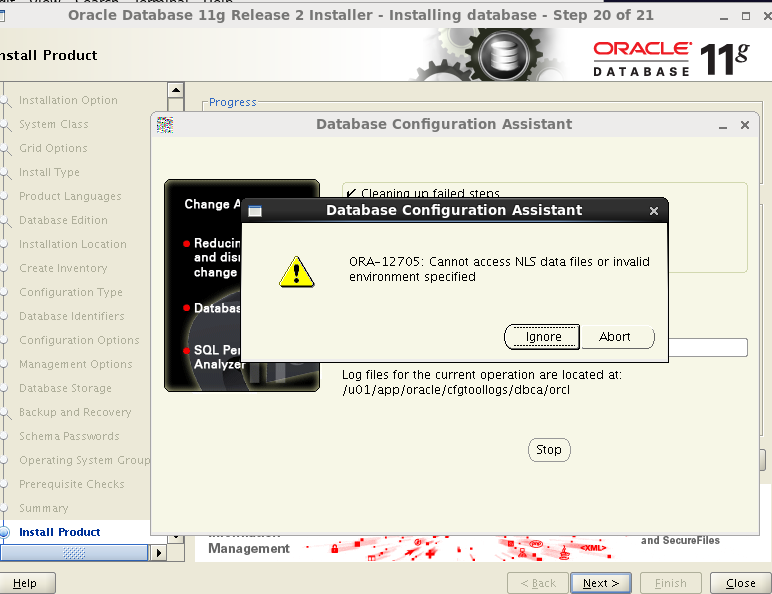The width and height of the screenshot is (772, 594).
Task: Click the Next button in installer
Action: (x=601, y=583)
